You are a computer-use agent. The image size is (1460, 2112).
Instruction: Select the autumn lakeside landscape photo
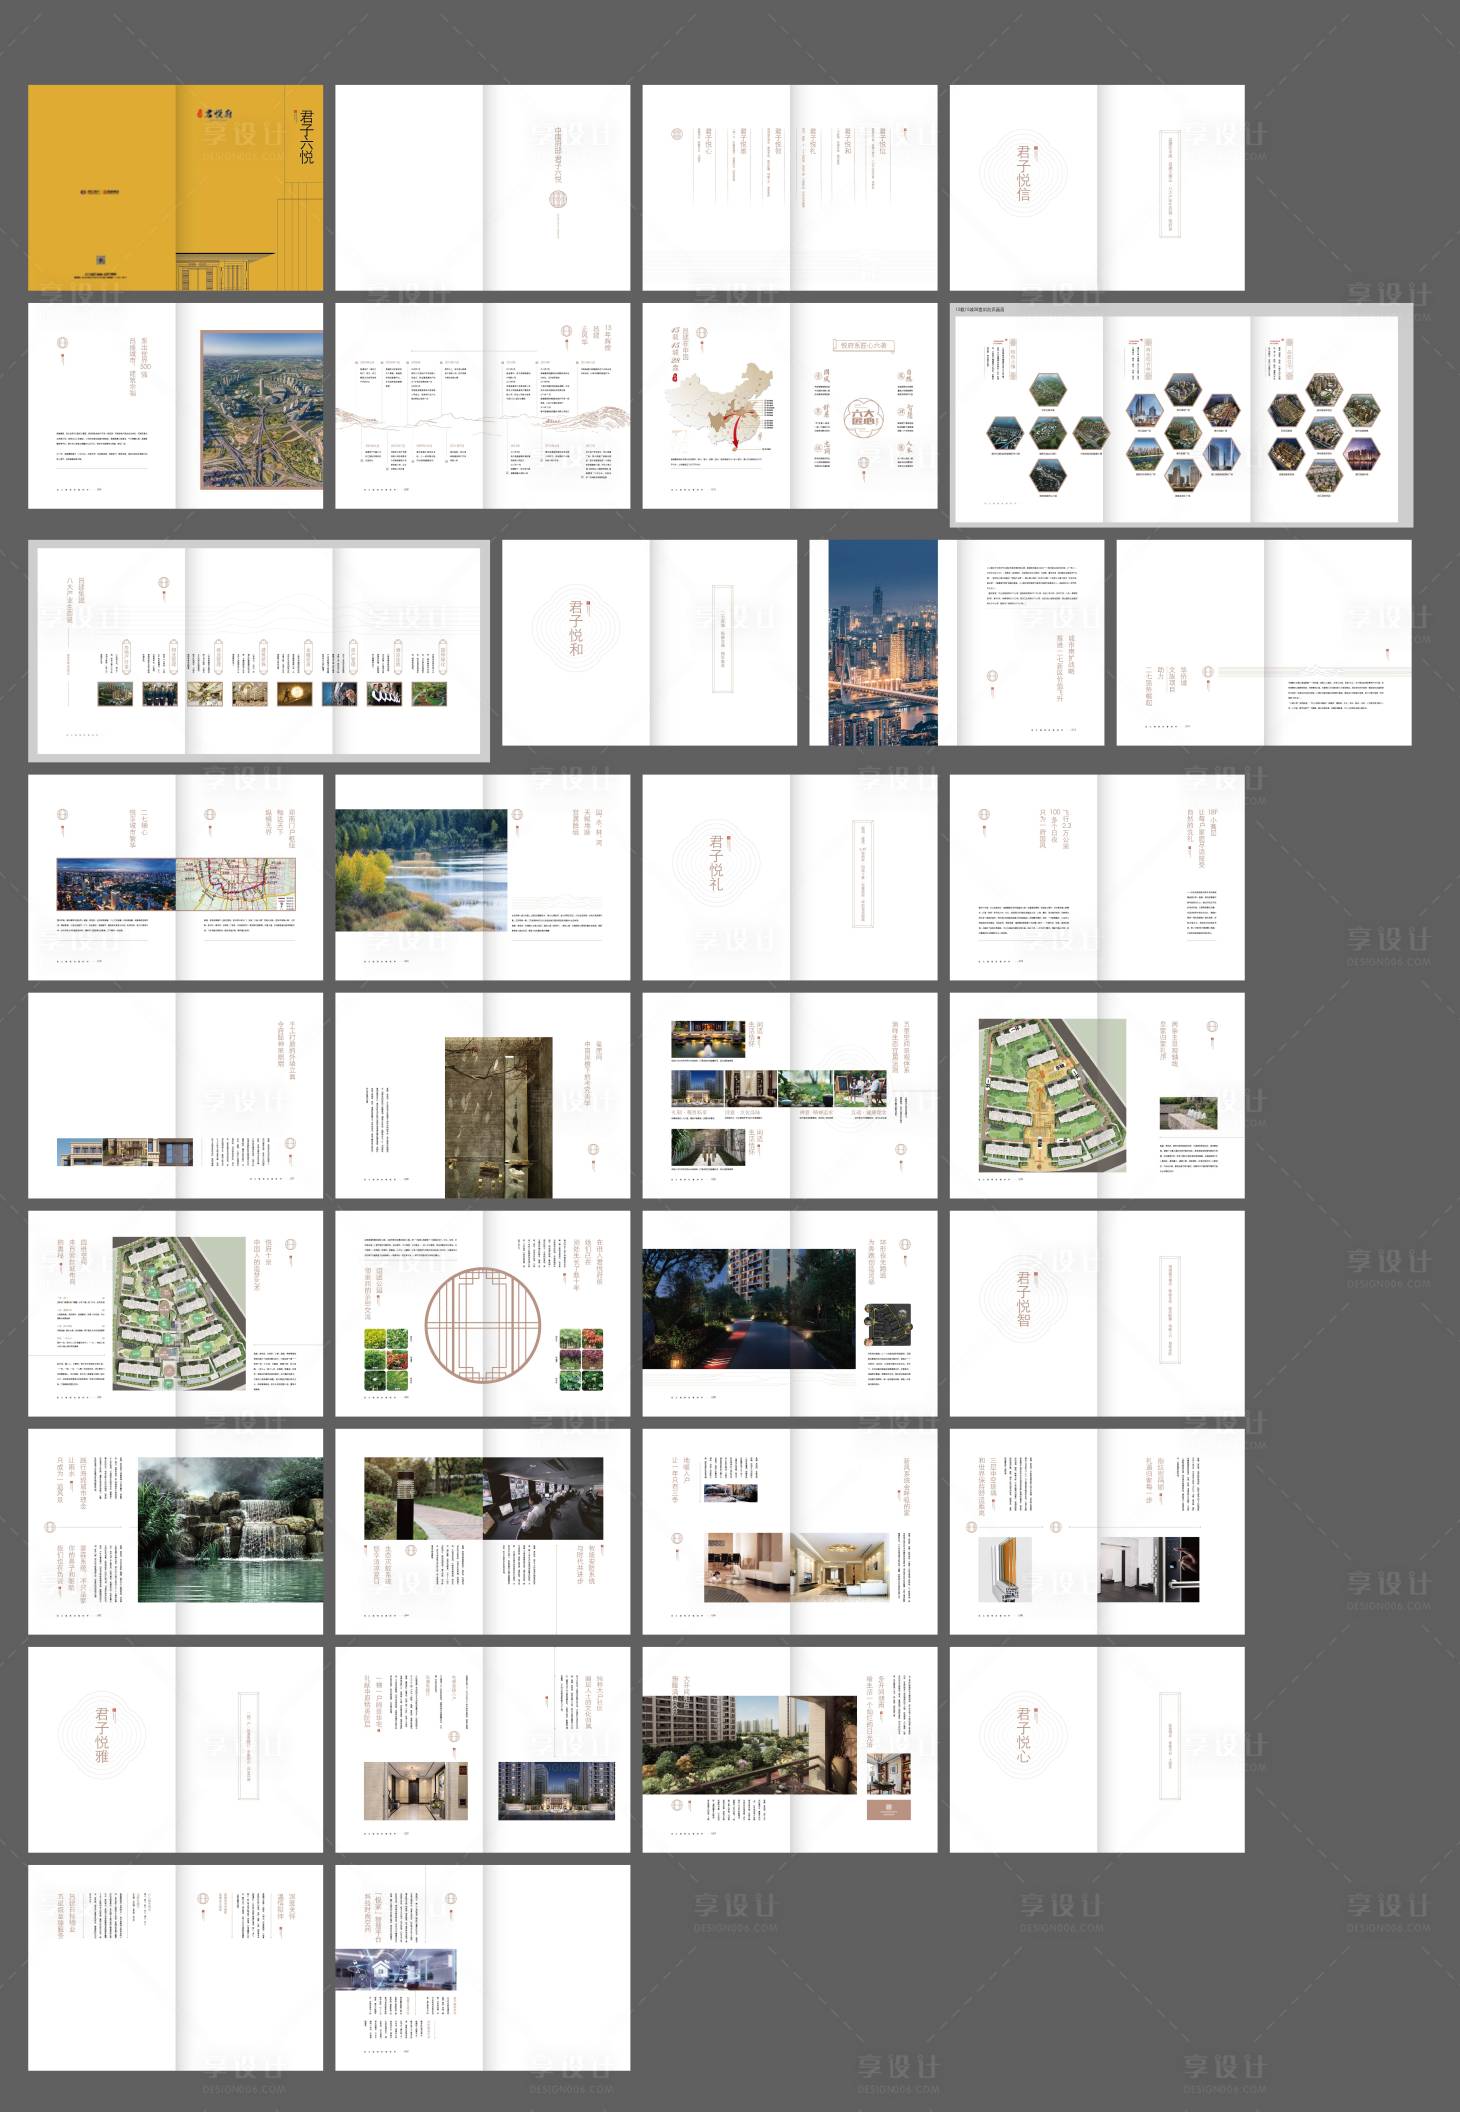coord(421,870)
